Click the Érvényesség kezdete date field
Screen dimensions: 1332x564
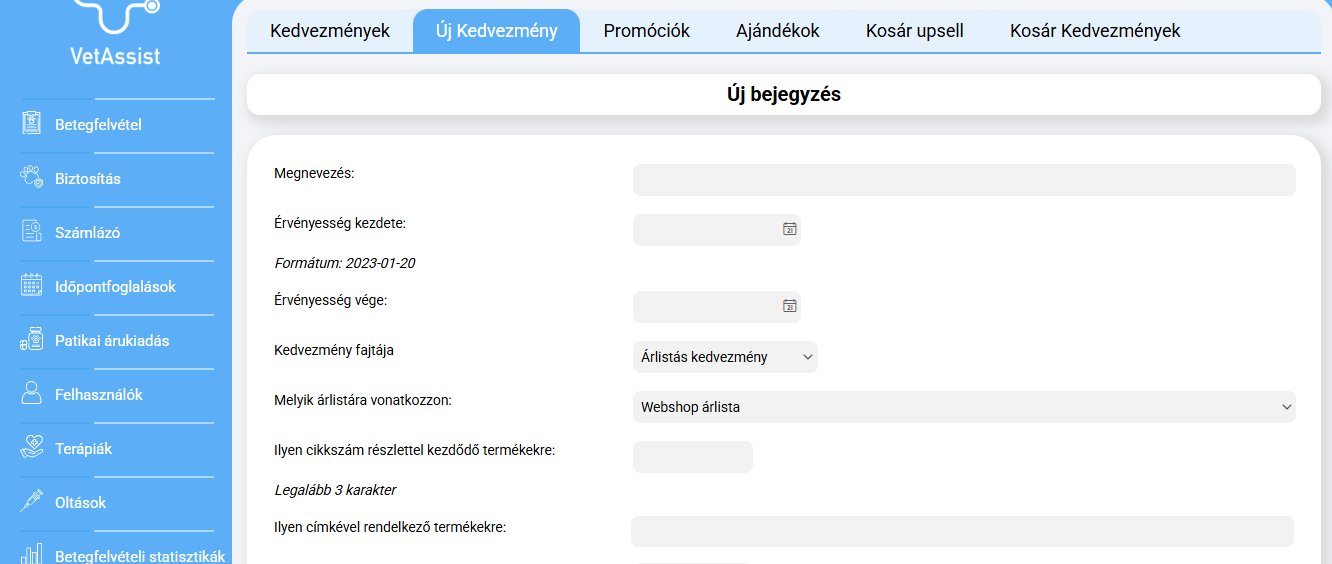[x=717, y=230]
